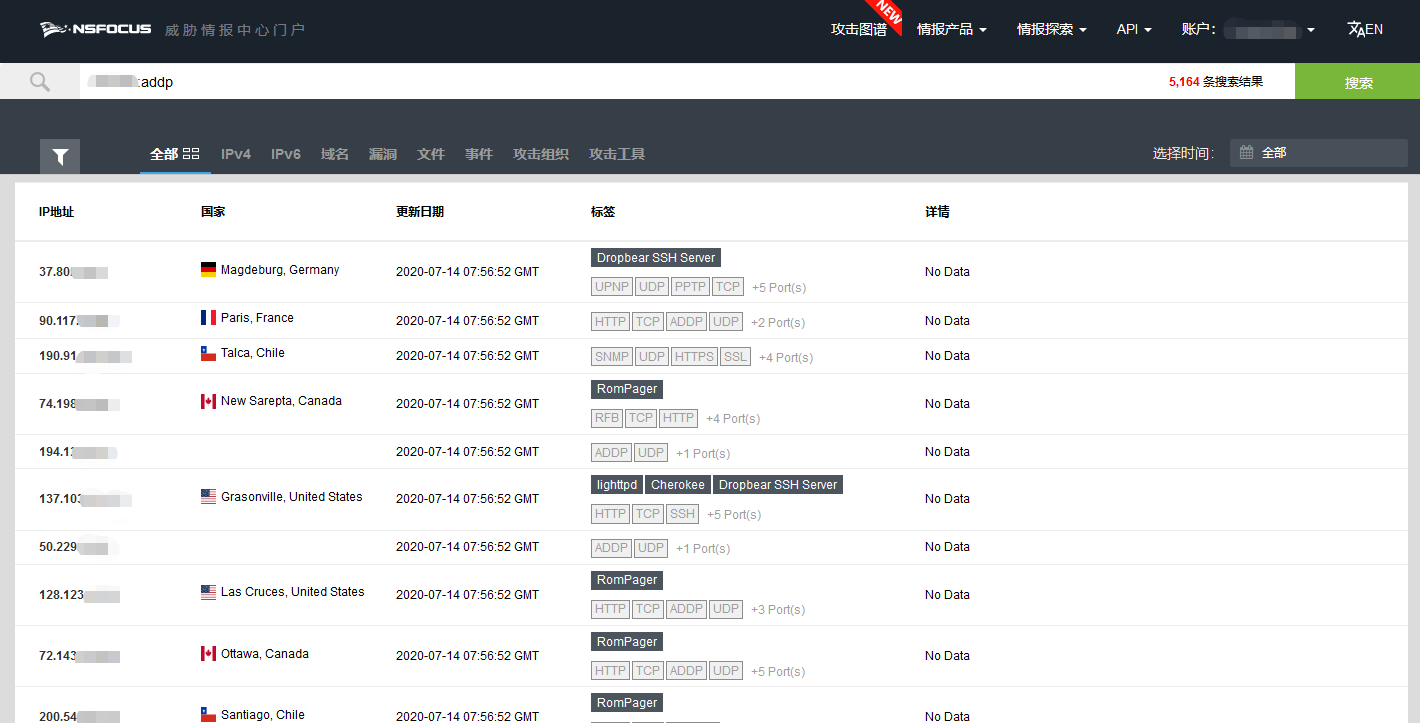Image resolution: width=1420 pixels, height=723 pixels.
Task: Open the 攻击图谱 menu item
Action: click(x=858, y=30)
